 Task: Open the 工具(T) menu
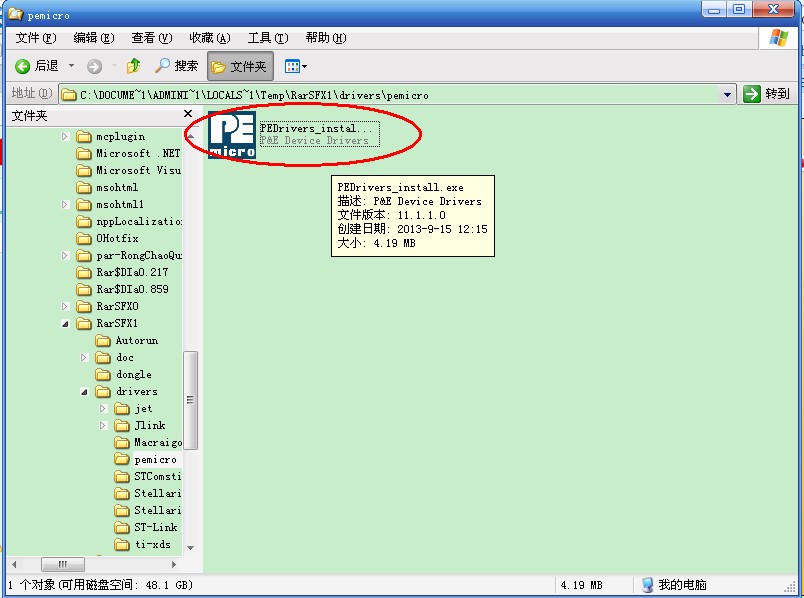268,38
